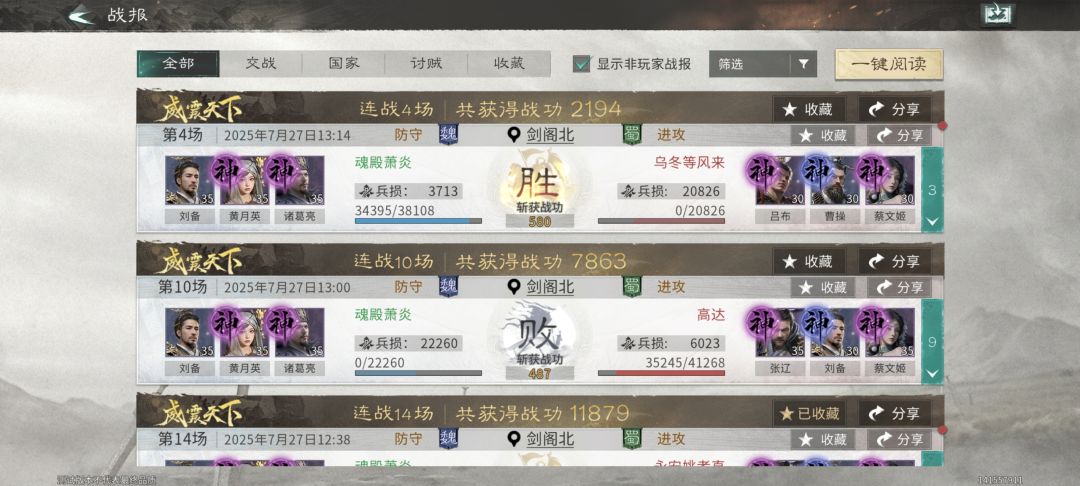Untick the 显示非玩家战报 checkbox
Viewport: 1080px width, 486px height.
pos(582,64)
